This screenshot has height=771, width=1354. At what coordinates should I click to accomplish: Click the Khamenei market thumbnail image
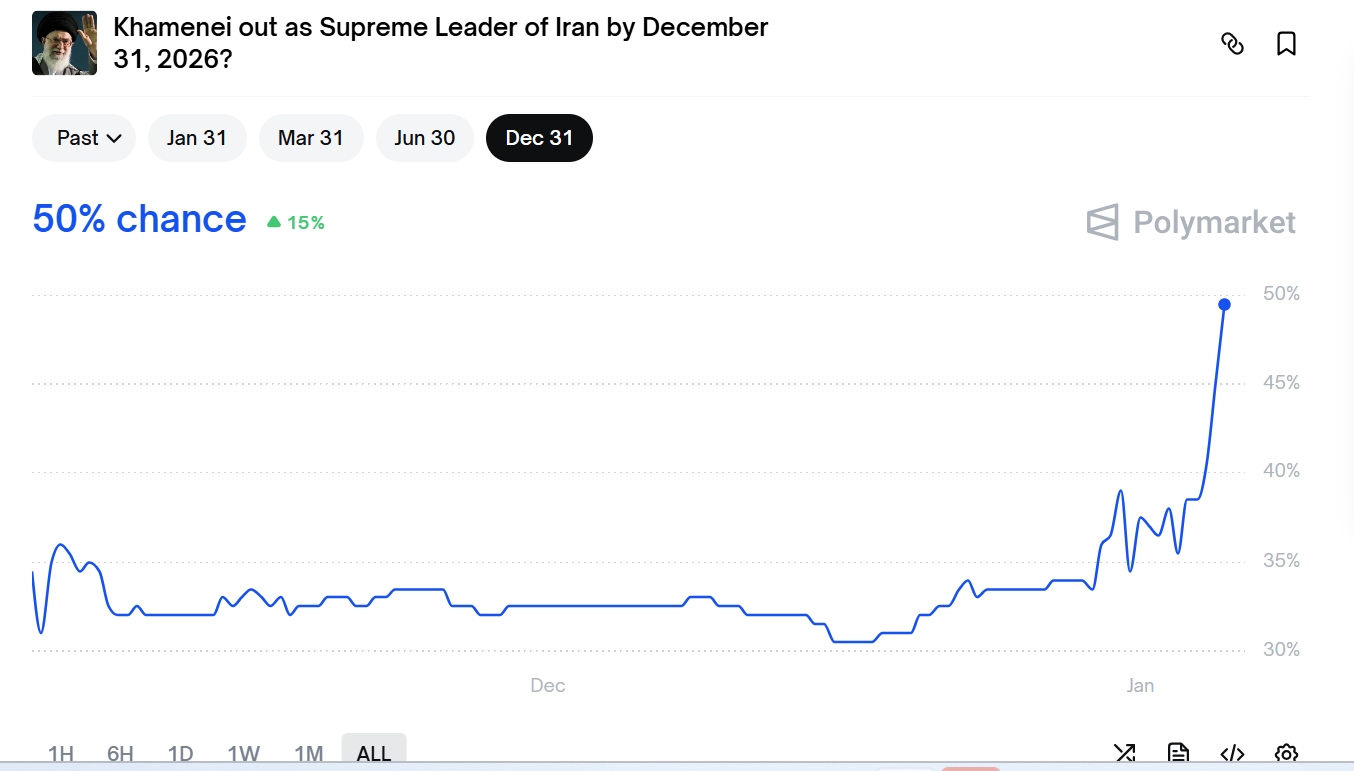pos(64,43)
